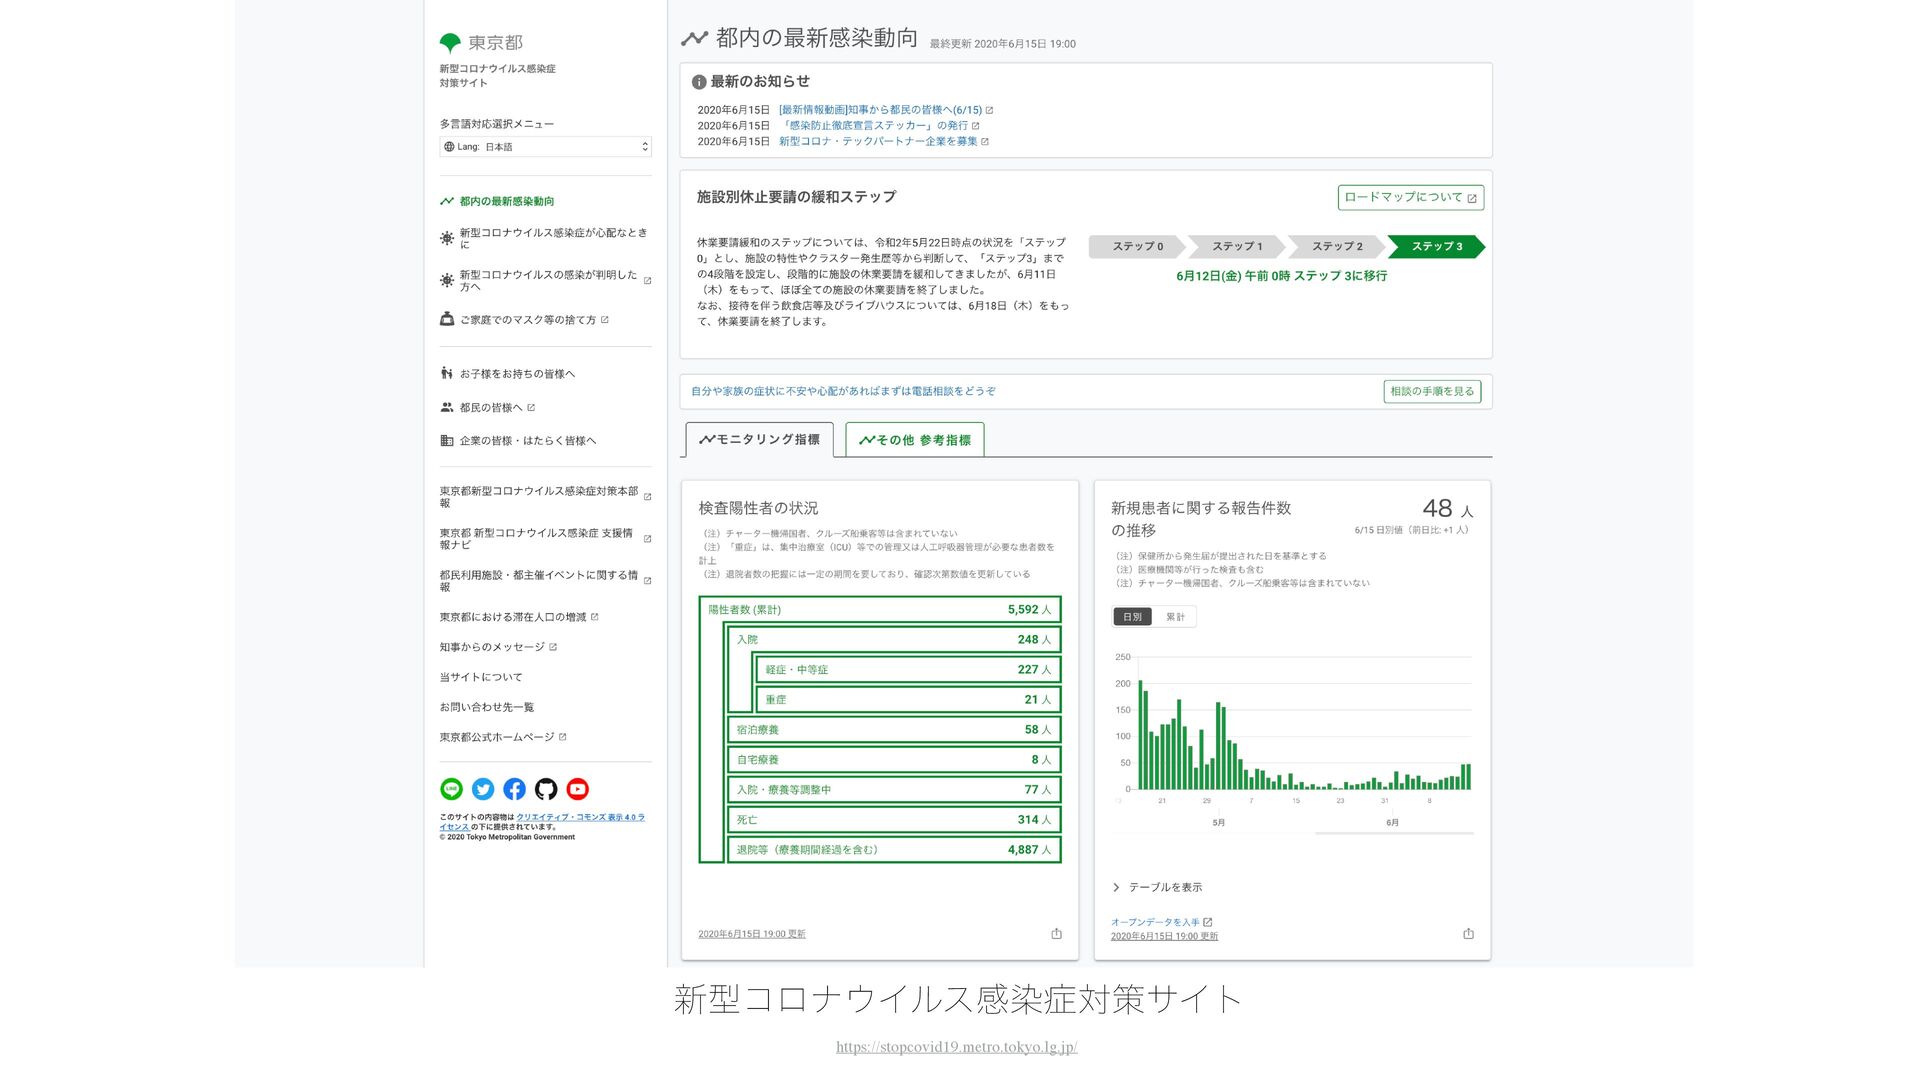Screen dimensions: 1920x1080
Task: Open the Lang 日本語 language dropdown
Action: [x=545, y=147]
